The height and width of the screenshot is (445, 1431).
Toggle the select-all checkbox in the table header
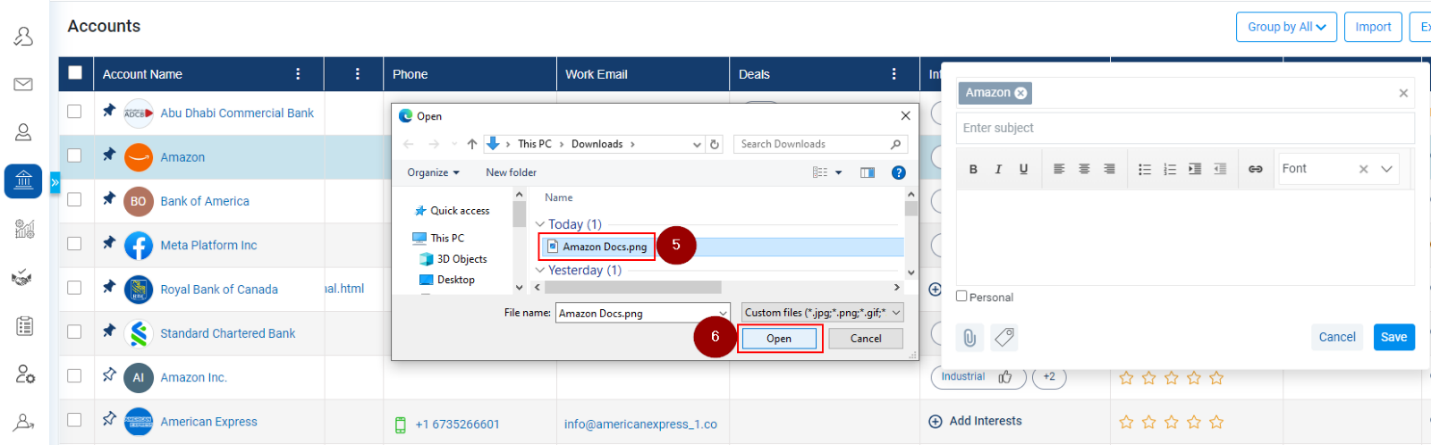75,73
